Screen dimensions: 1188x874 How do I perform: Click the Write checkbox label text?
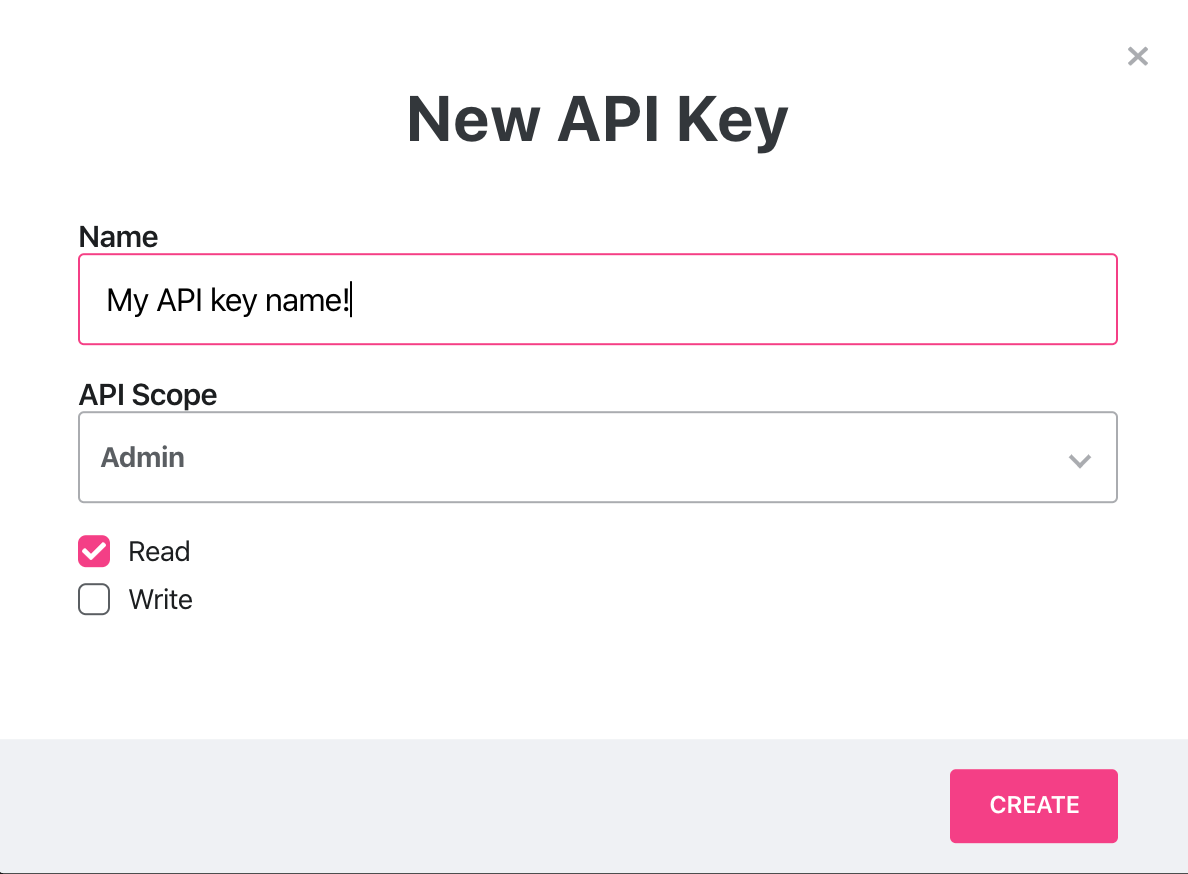coord(160,600)
